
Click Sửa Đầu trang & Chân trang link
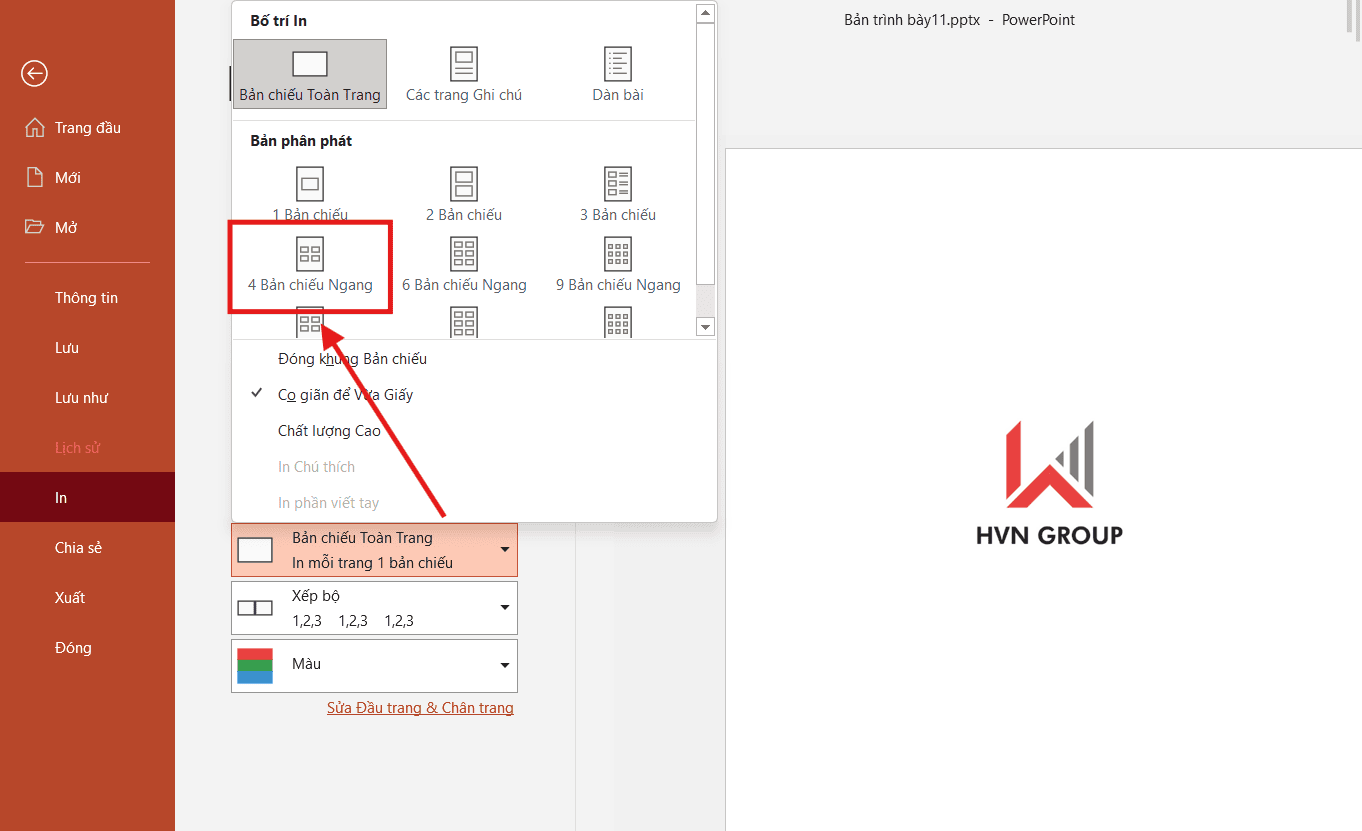(420, 707)
